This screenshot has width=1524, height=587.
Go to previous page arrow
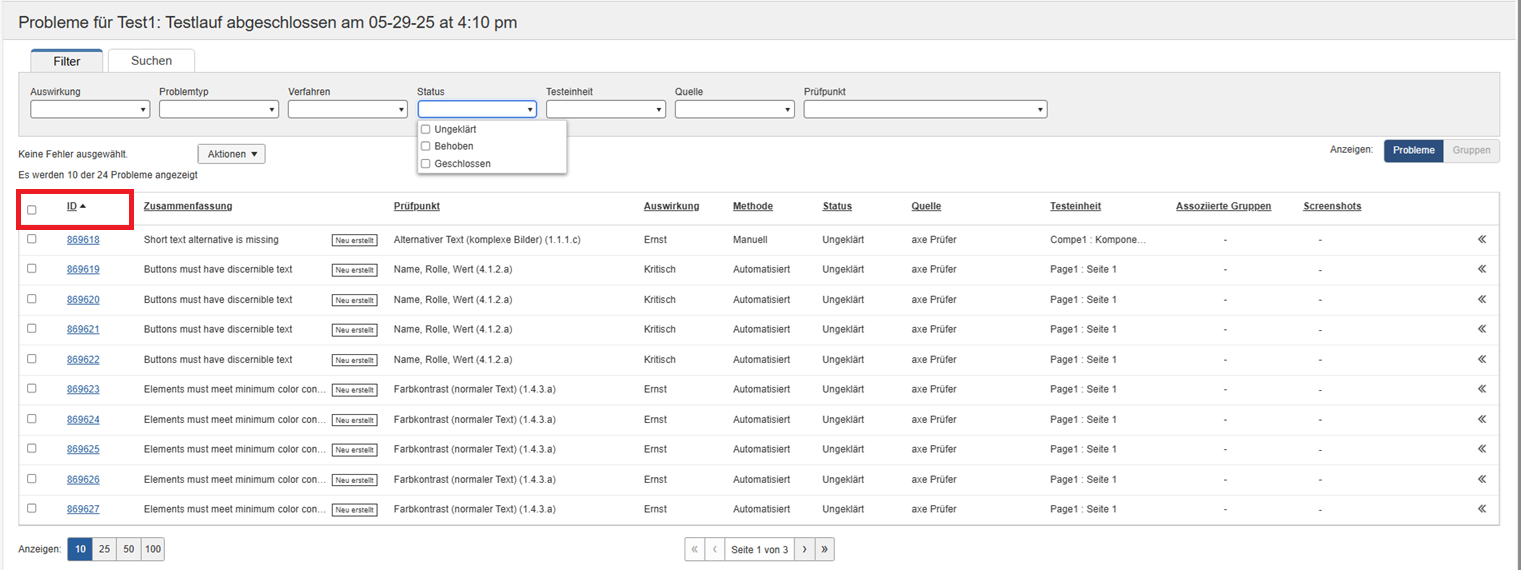(x=715, y=550)
